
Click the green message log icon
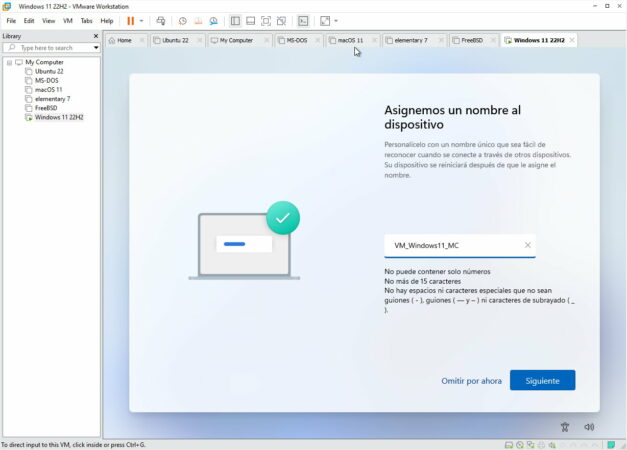(611, 445)
